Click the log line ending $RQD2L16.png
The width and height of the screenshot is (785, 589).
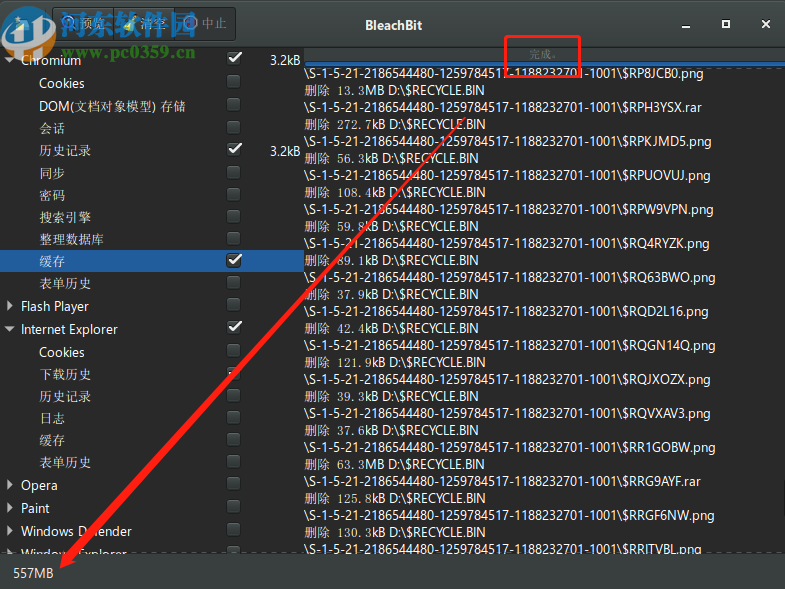(x=506, y=312)
